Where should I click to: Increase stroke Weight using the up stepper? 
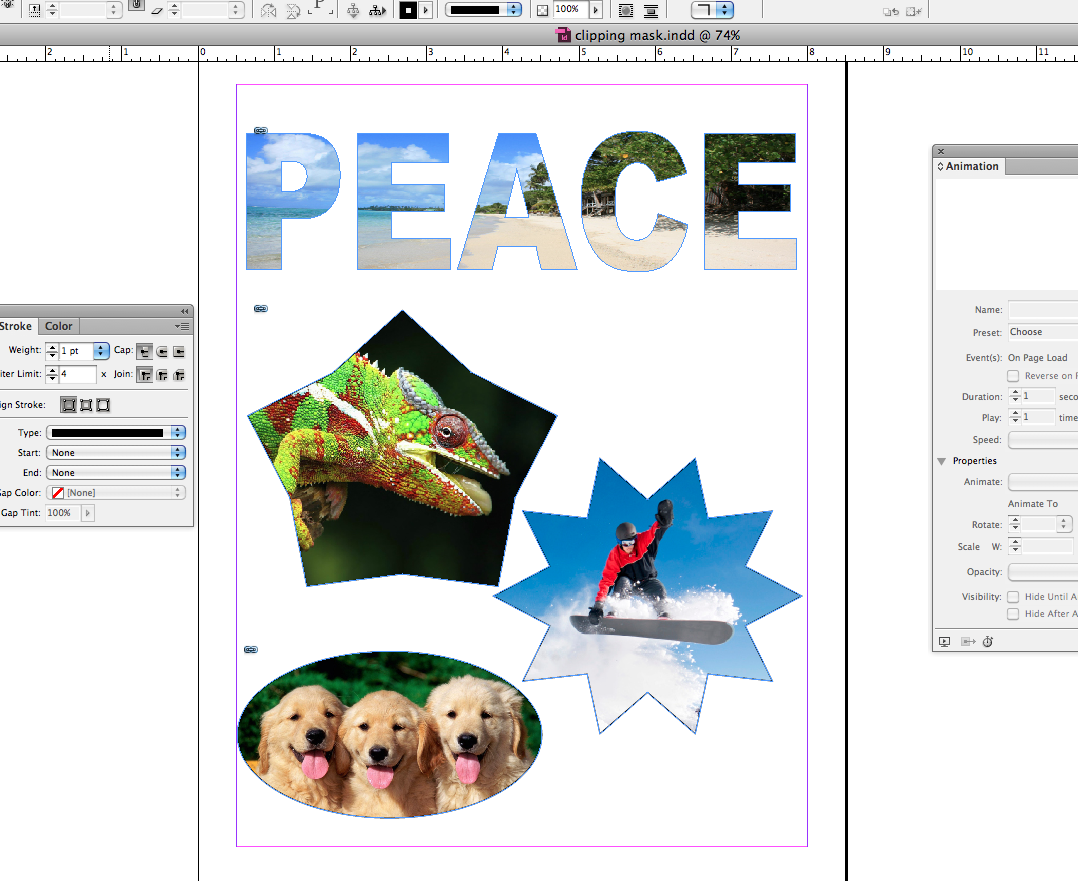click(52, 347)
